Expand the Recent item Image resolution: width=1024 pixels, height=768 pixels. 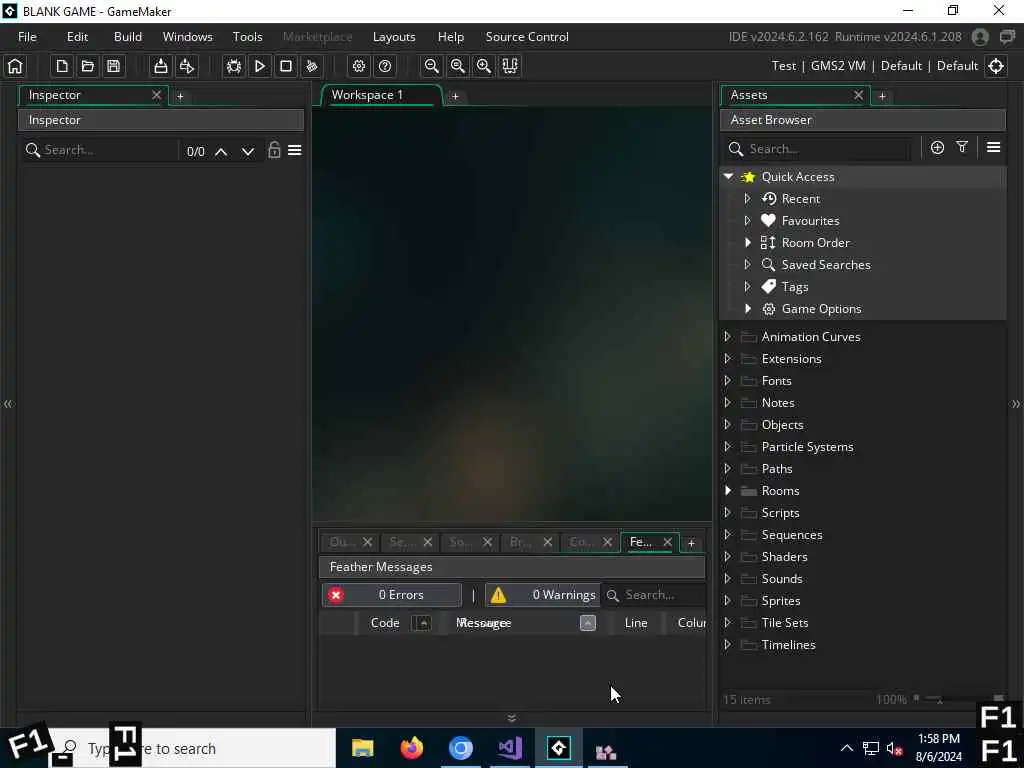click(748, 199)
